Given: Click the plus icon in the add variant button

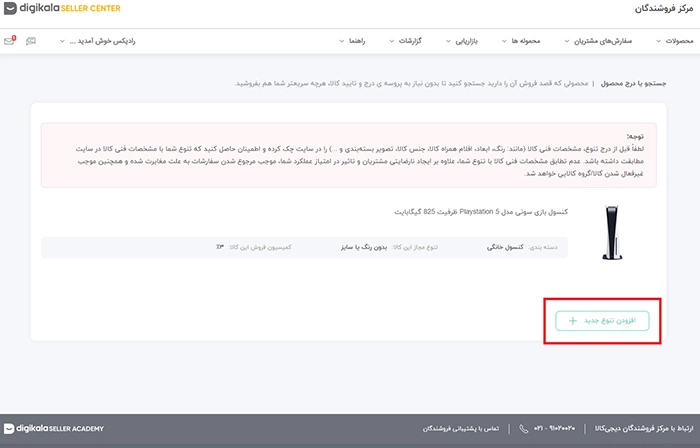Looking at the screenshot, I should tap(571, 321).
